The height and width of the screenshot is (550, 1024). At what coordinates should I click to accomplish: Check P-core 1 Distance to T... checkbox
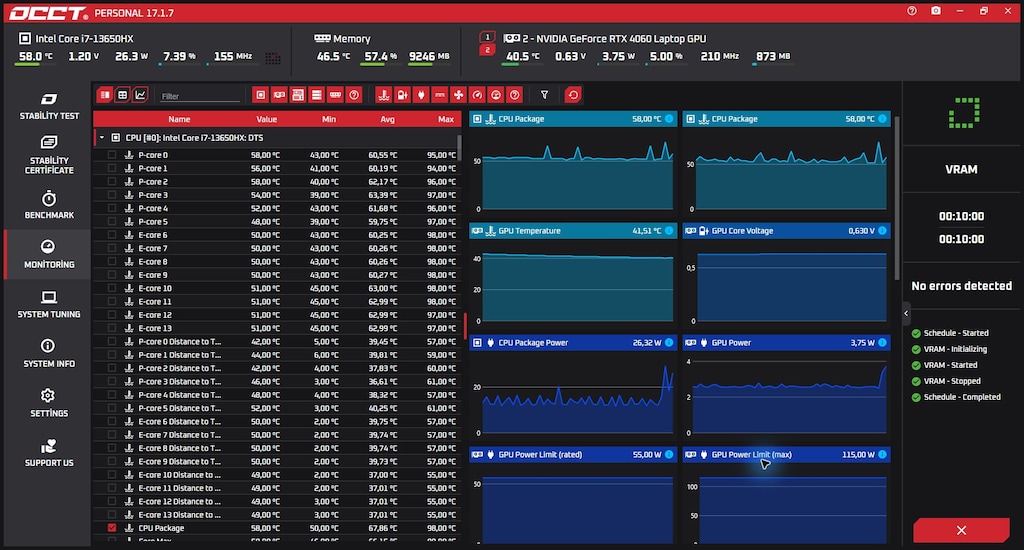point(112,355)
